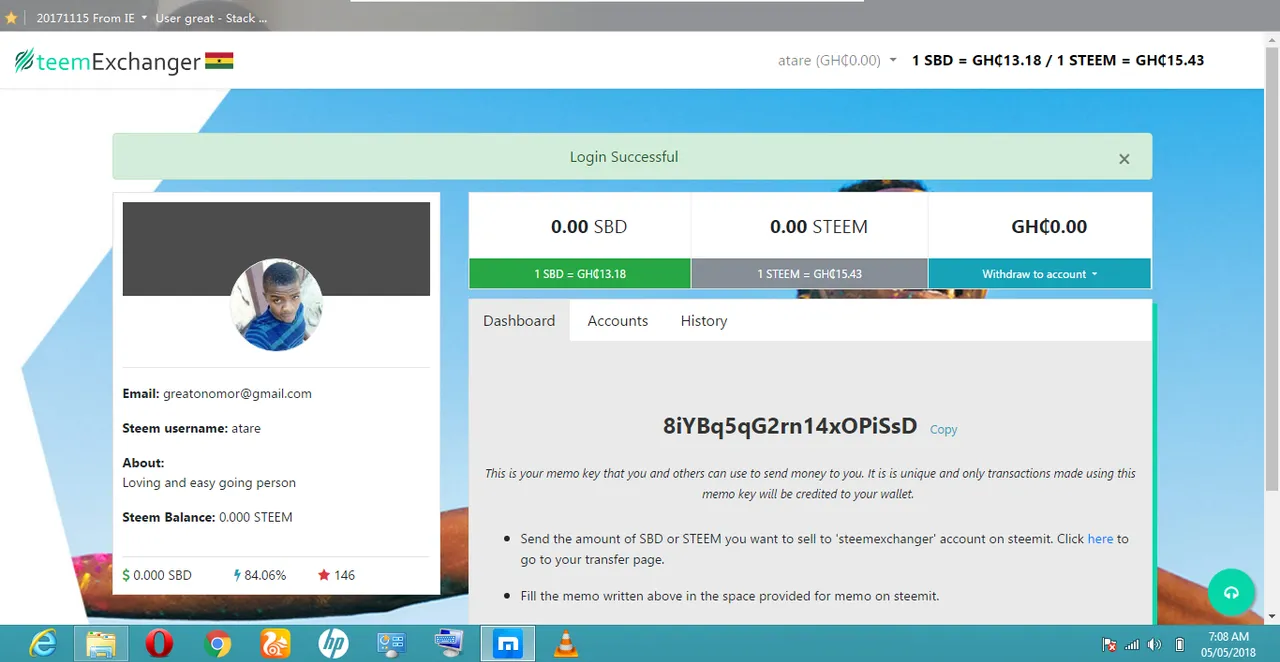Switch to the History tab

(x=704, y=321)
